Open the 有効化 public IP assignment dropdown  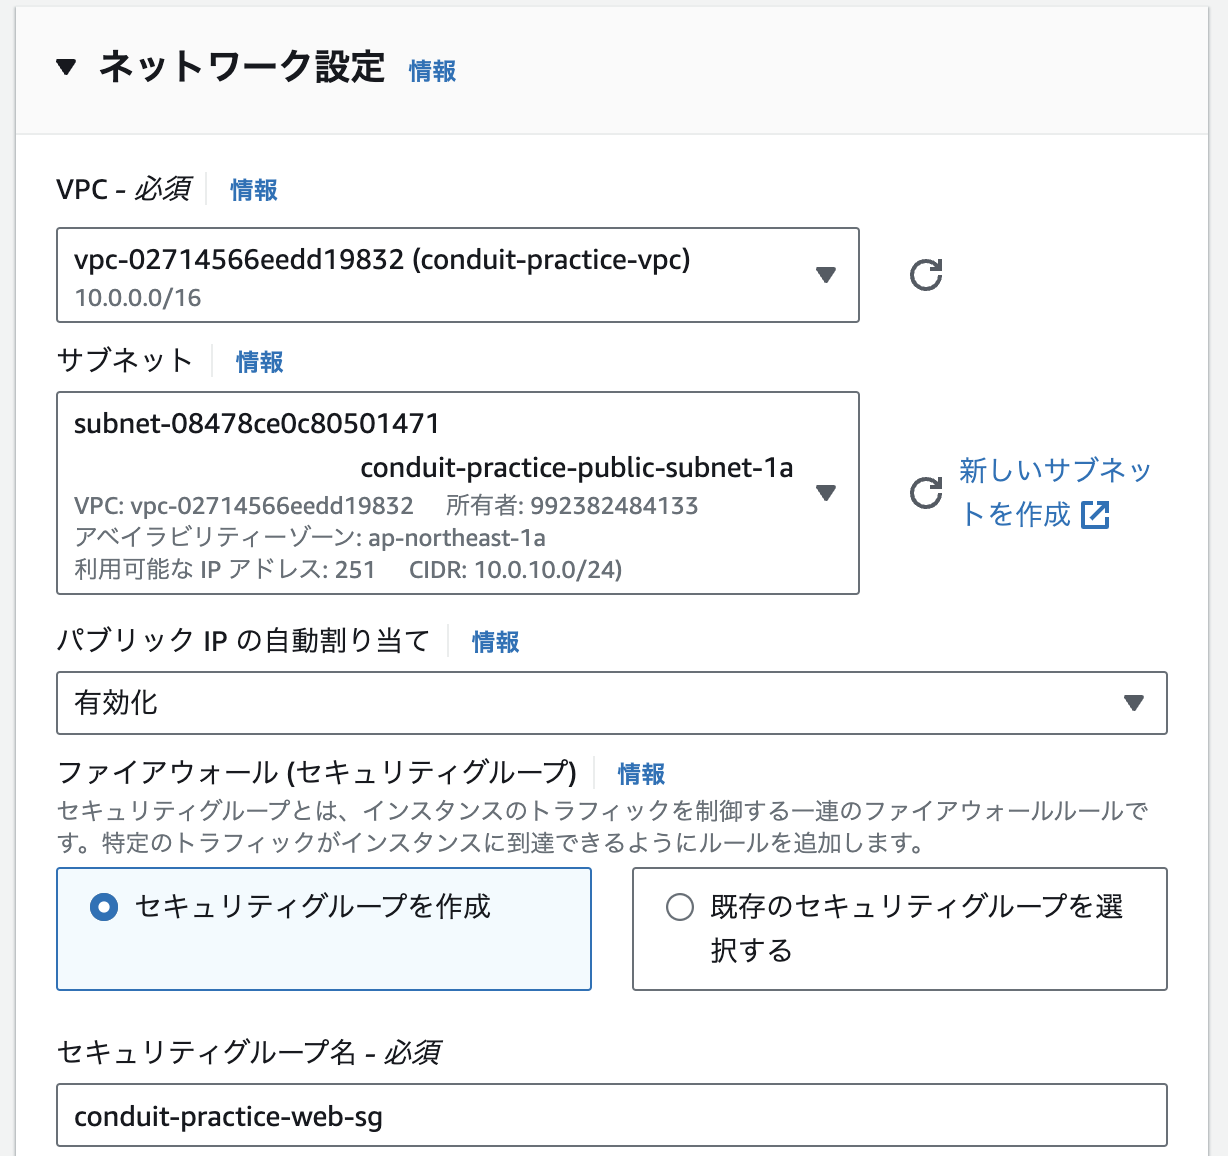pos(613,703)
